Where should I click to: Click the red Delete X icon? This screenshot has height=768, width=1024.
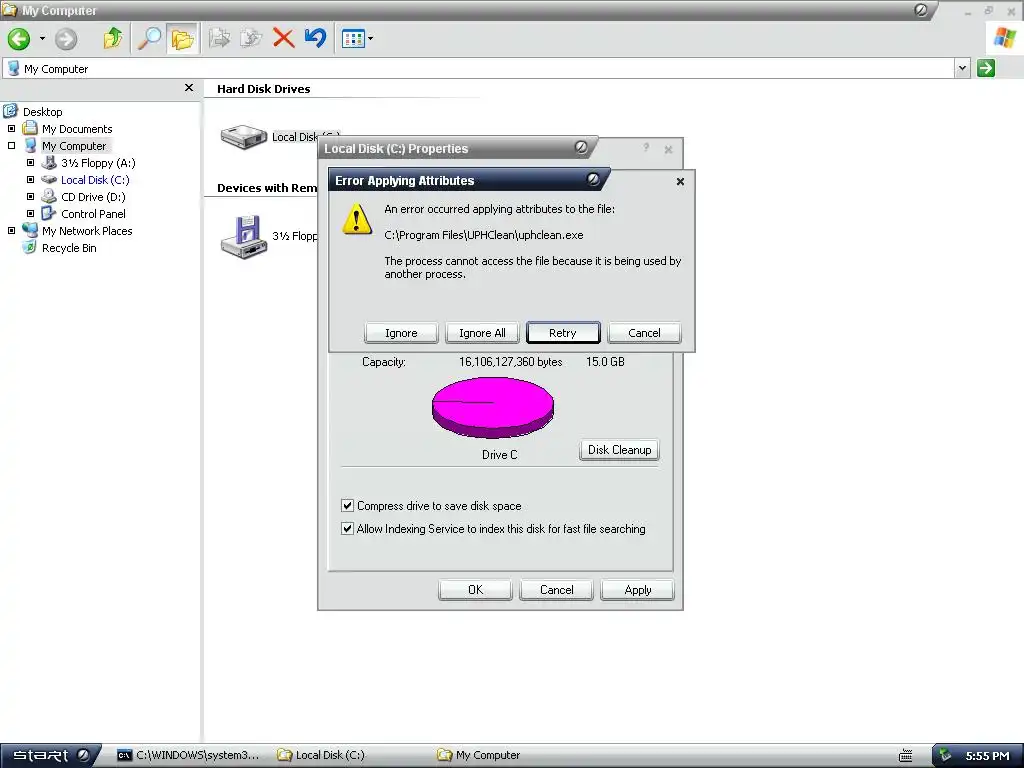[283, 38]
